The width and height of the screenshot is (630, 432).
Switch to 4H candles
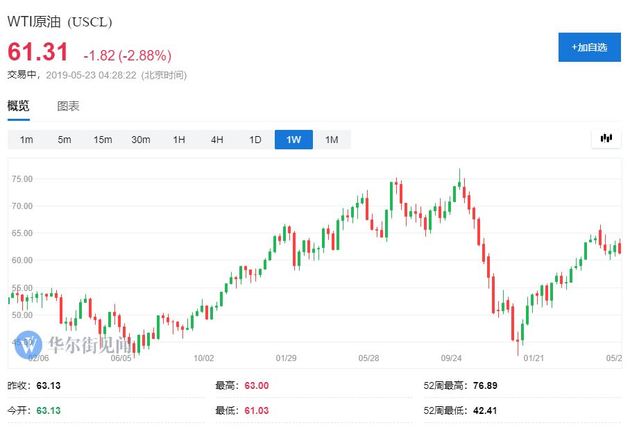tap(217, 139)
